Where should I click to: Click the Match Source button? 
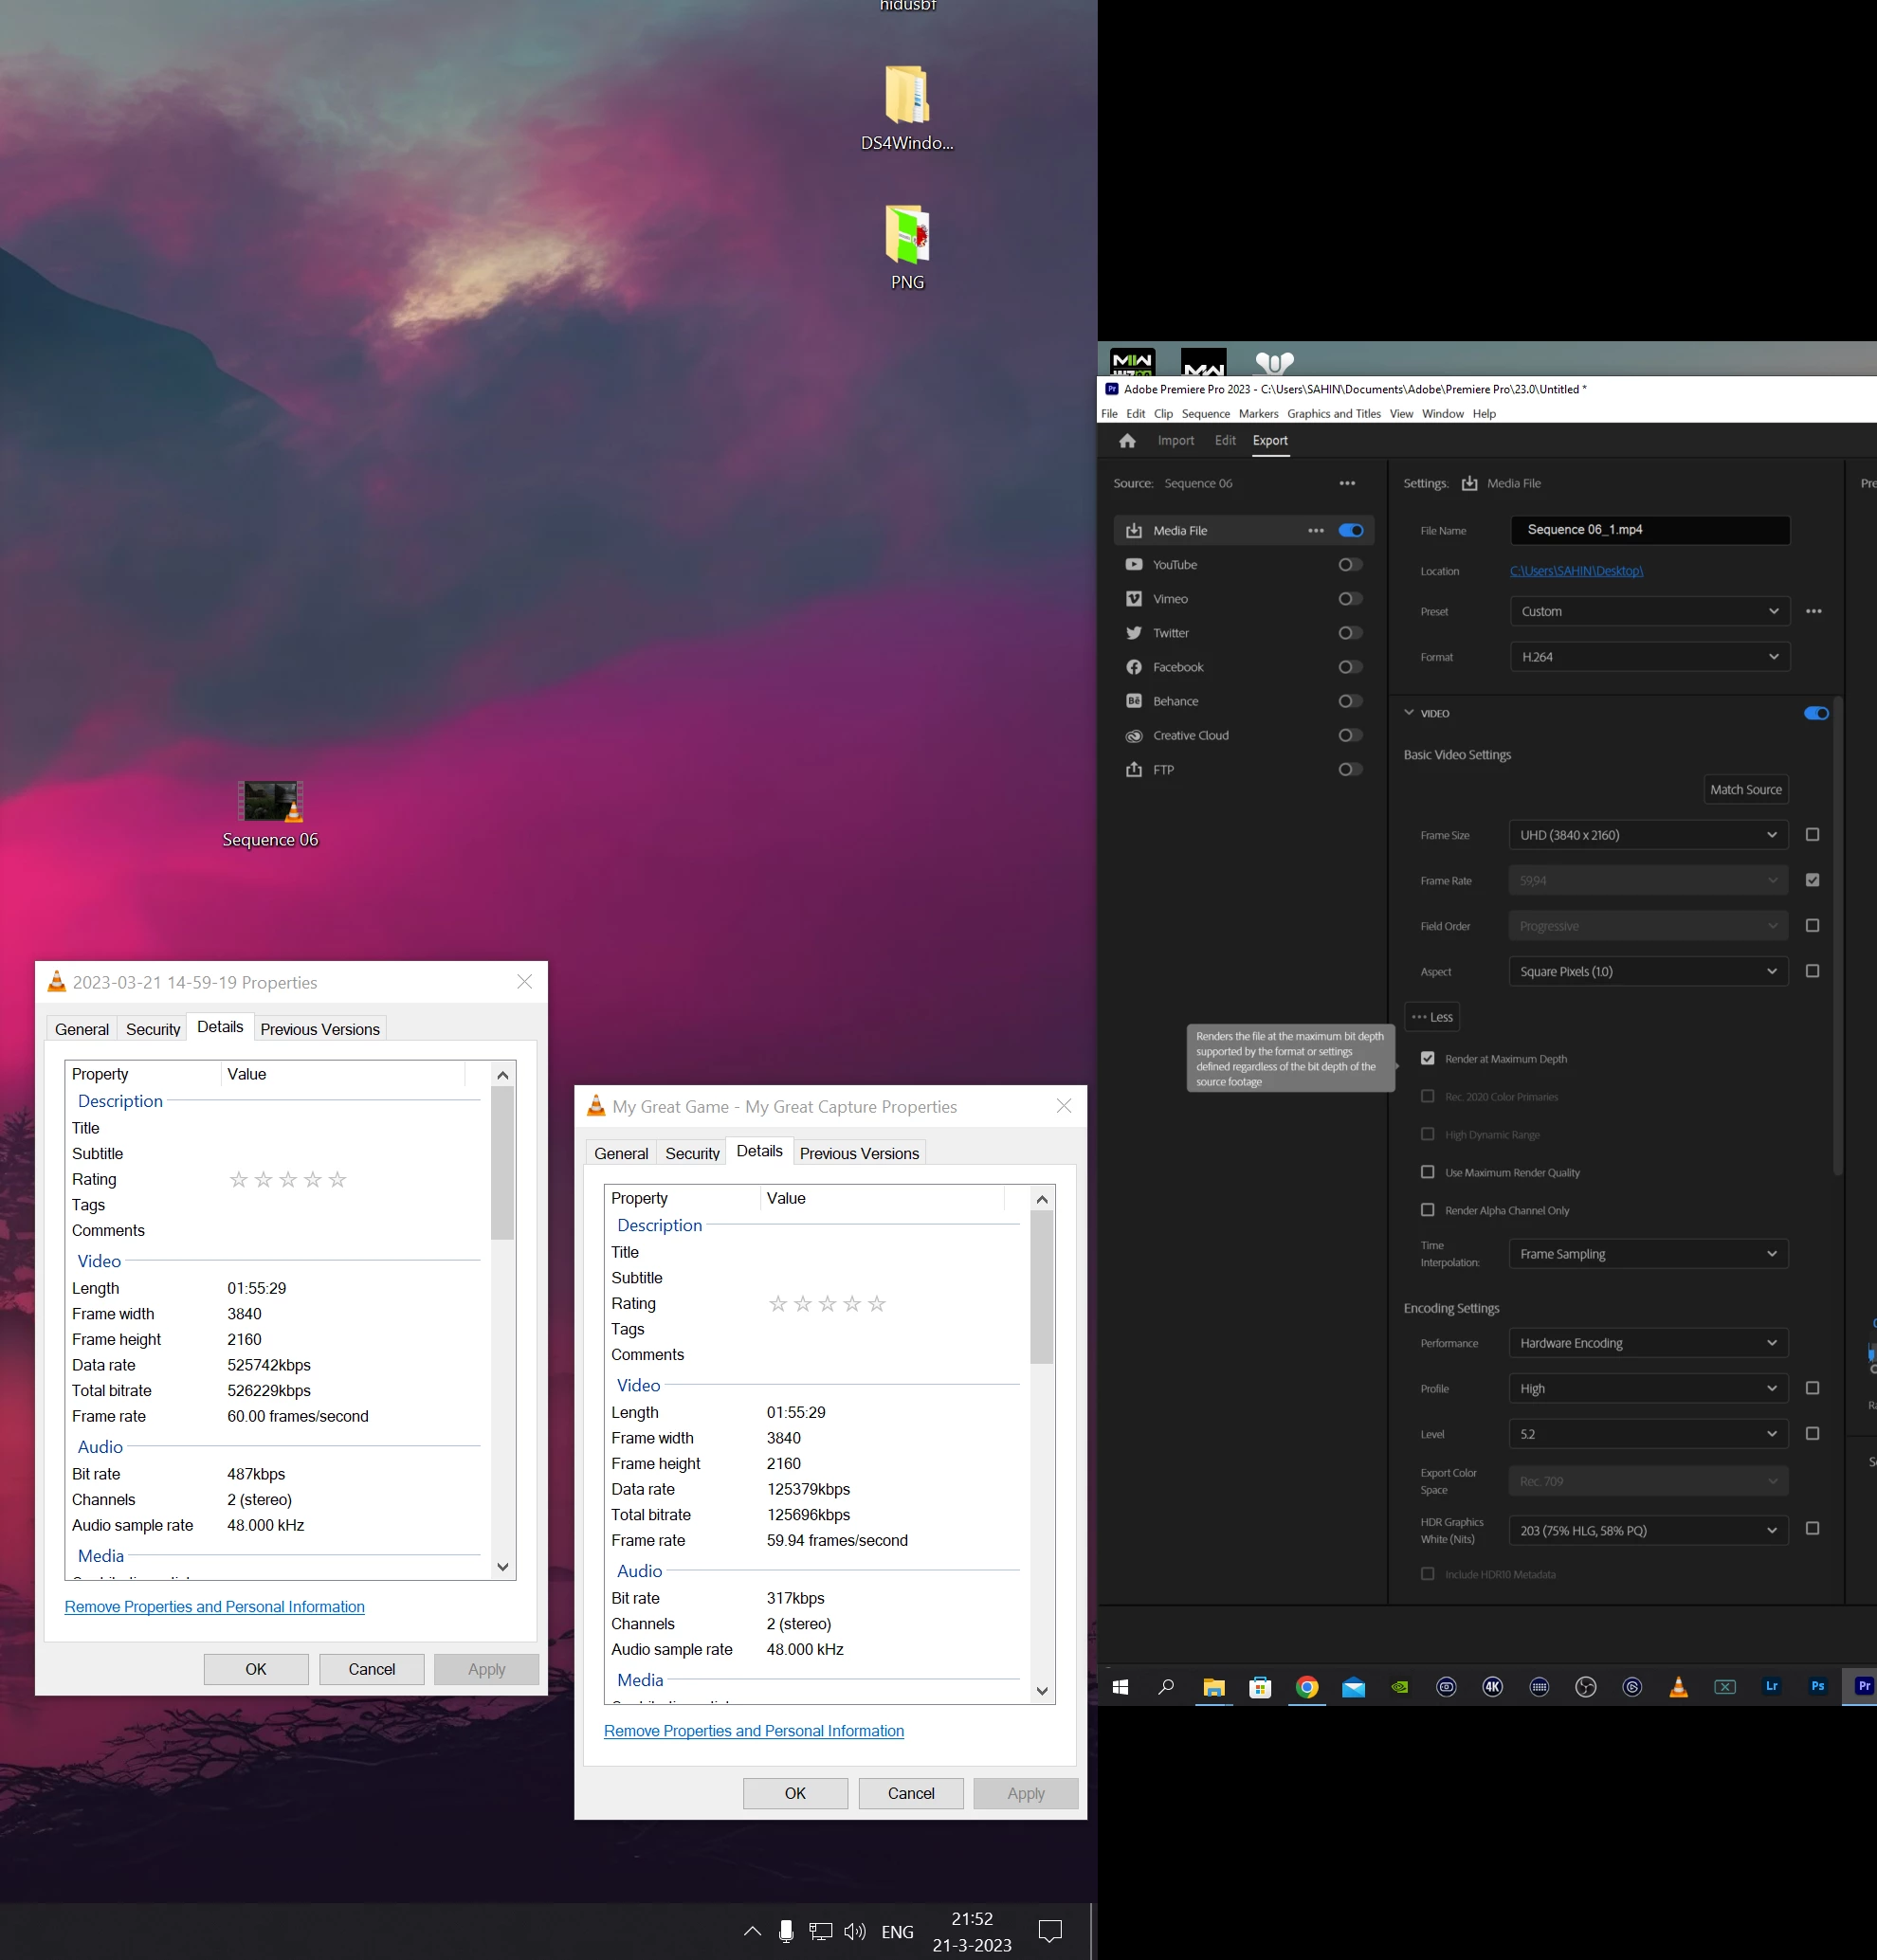click(1745, 789)
